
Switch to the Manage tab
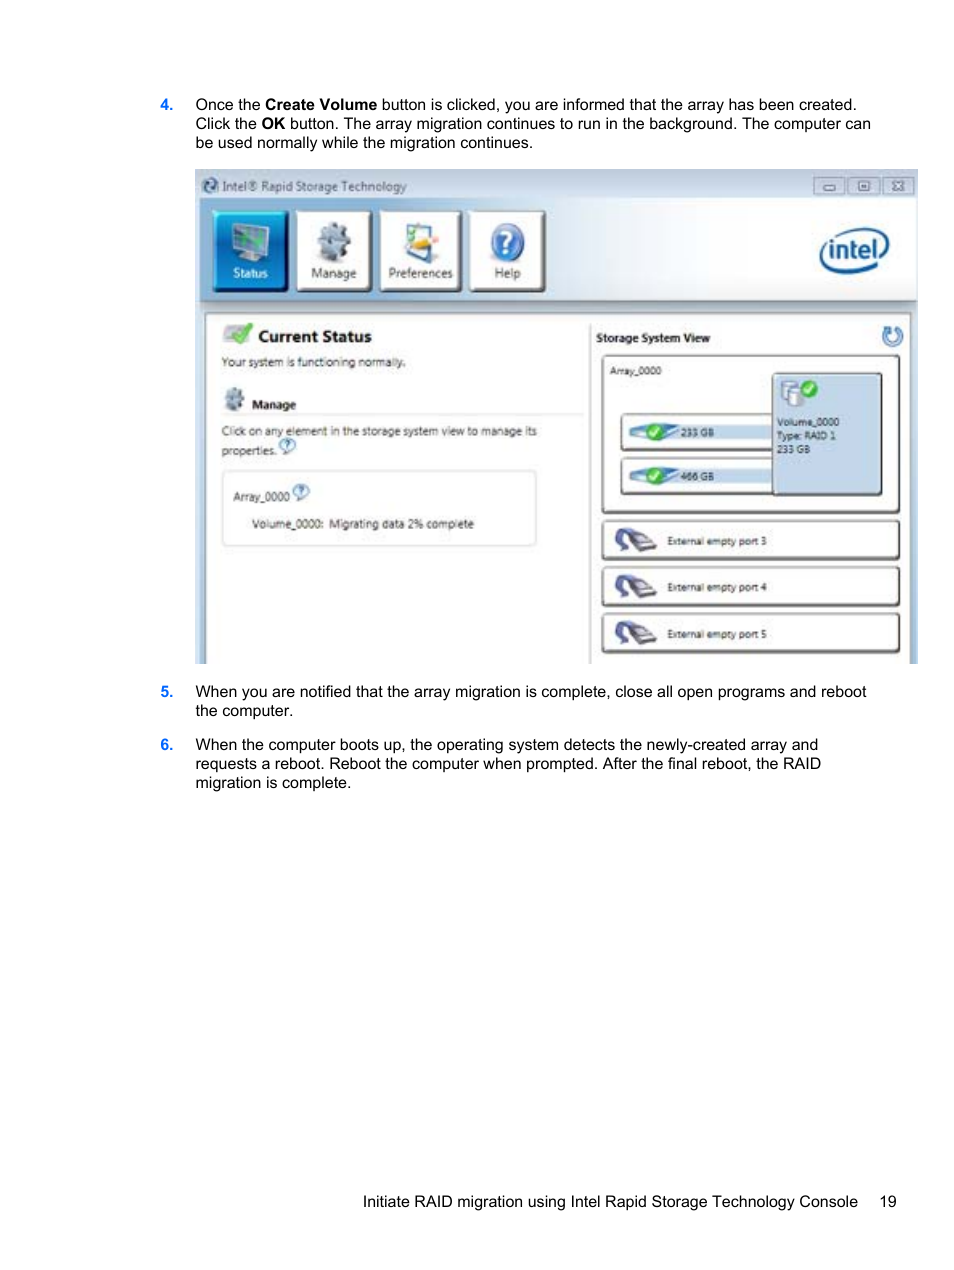[334, 251]
